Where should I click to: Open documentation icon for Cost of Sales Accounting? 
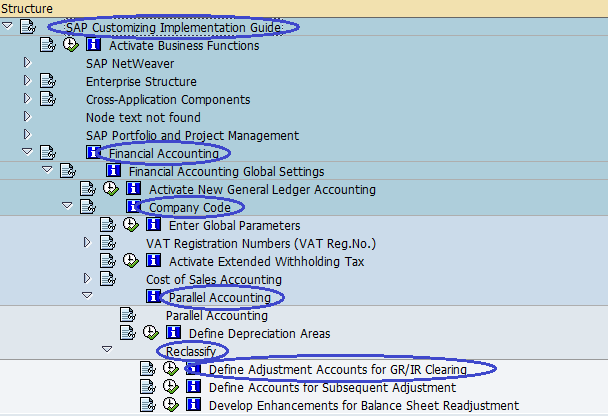pos(108,279)
